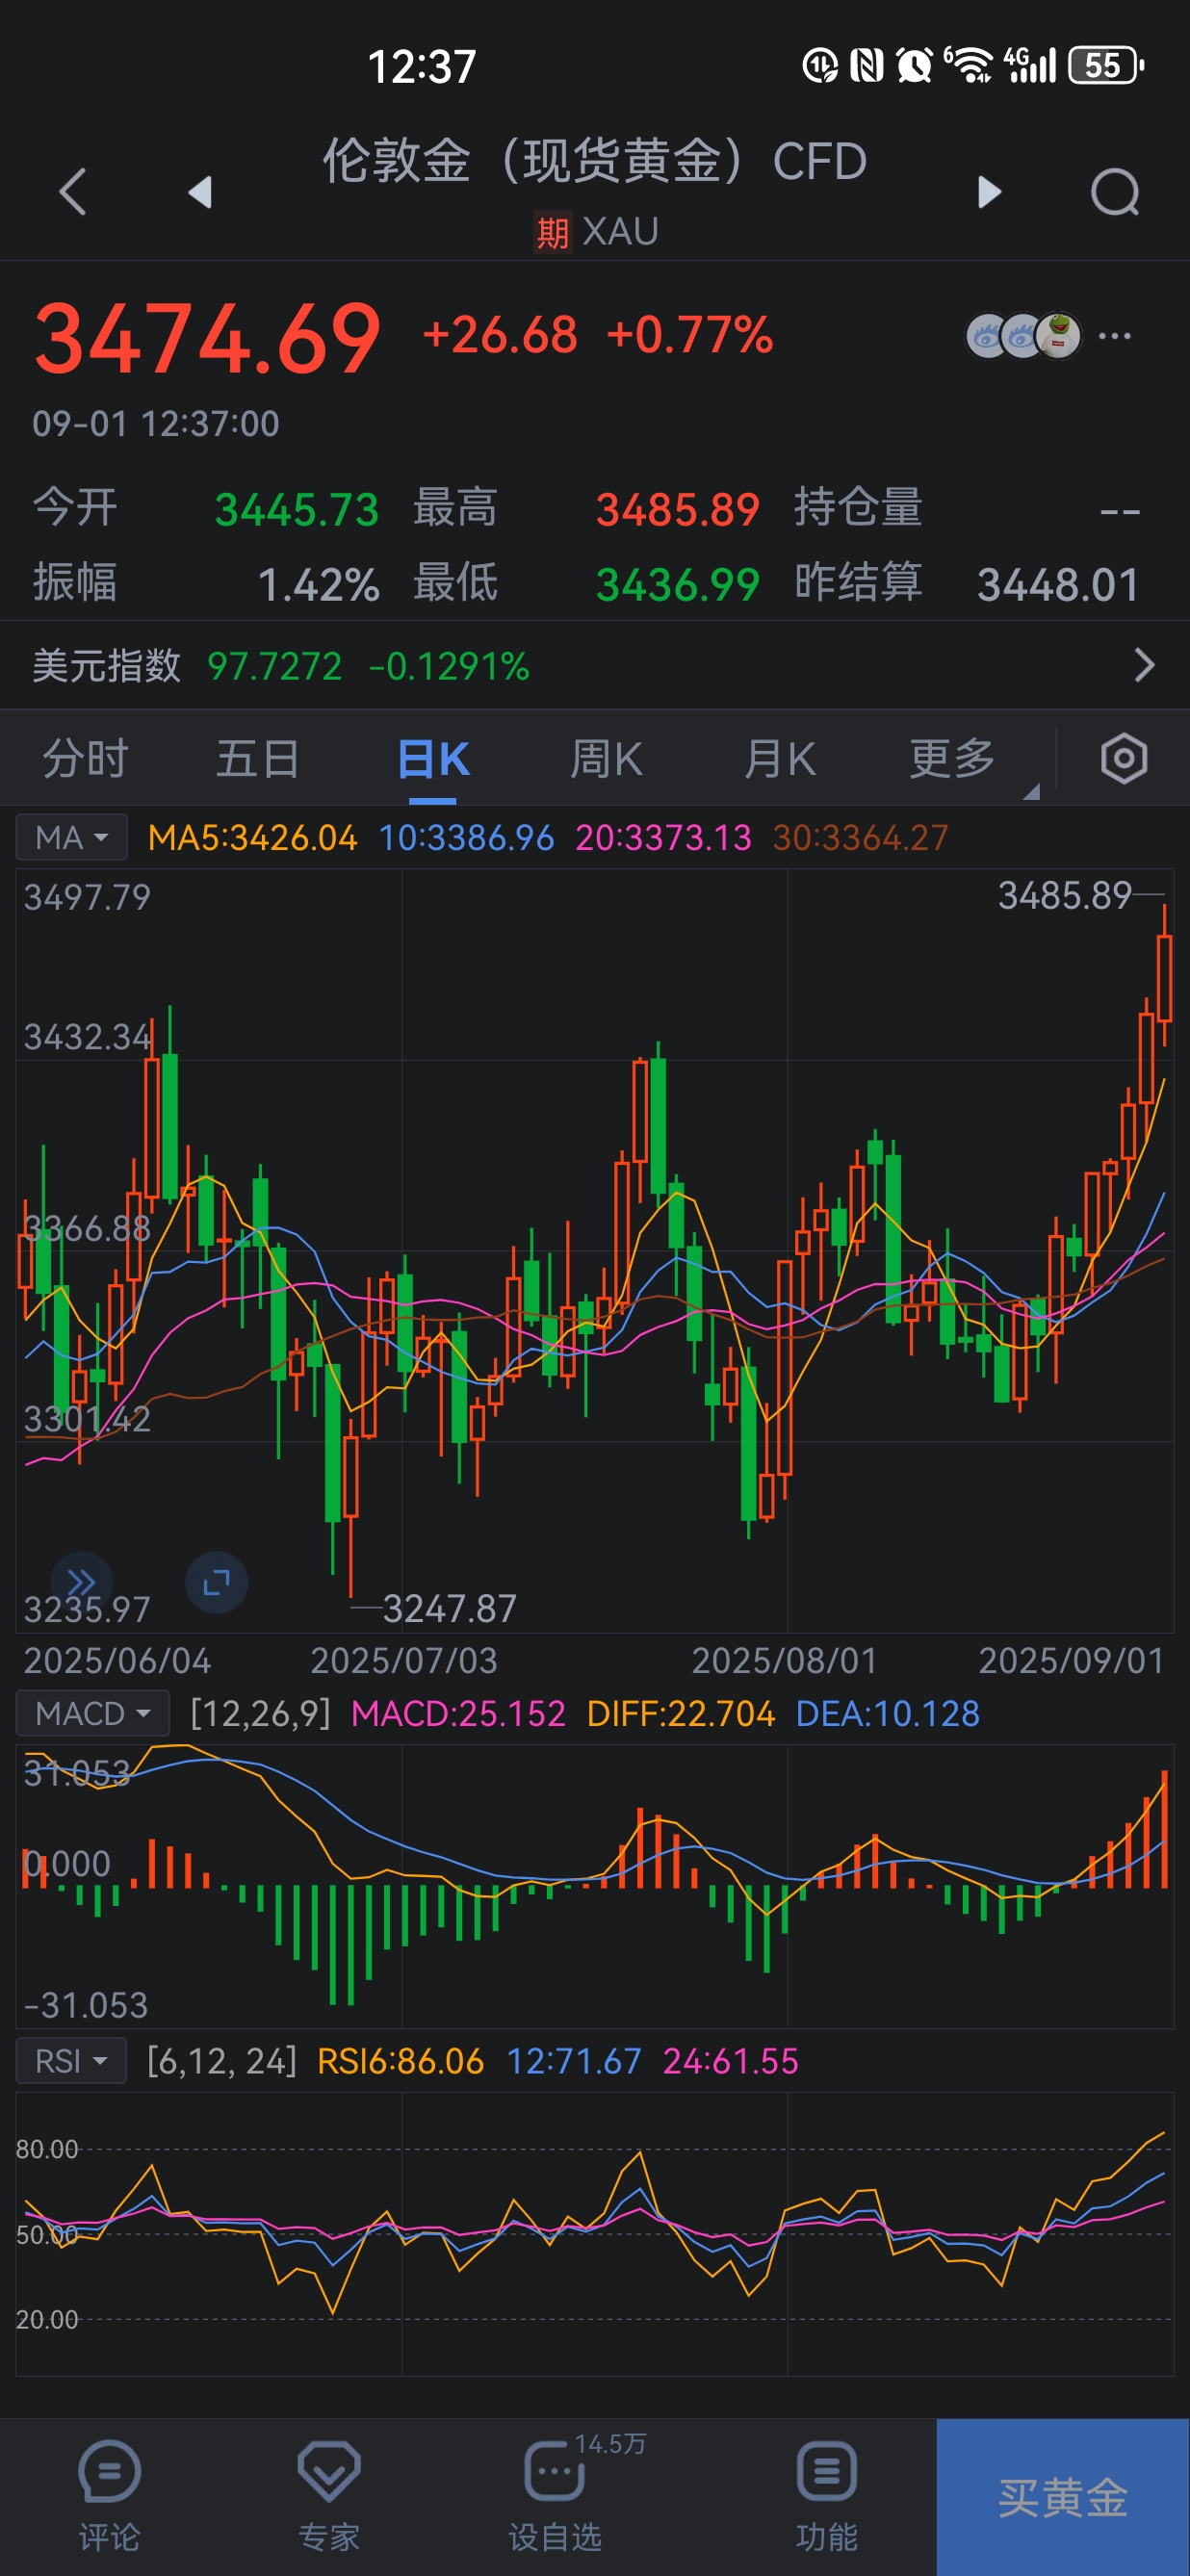
Task: Tap the three-dot more options icon
Action: click(1114, 336)
